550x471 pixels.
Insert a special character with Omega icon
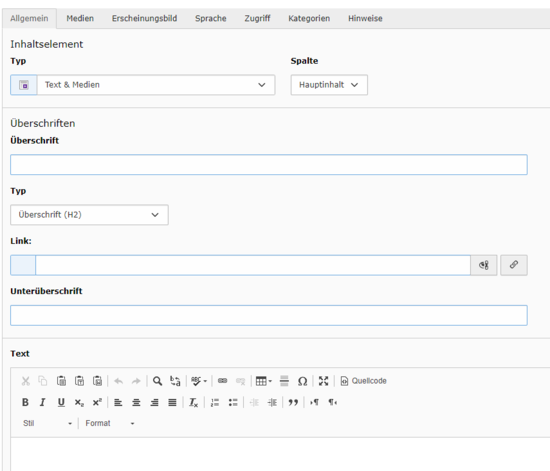click(302, 381)
